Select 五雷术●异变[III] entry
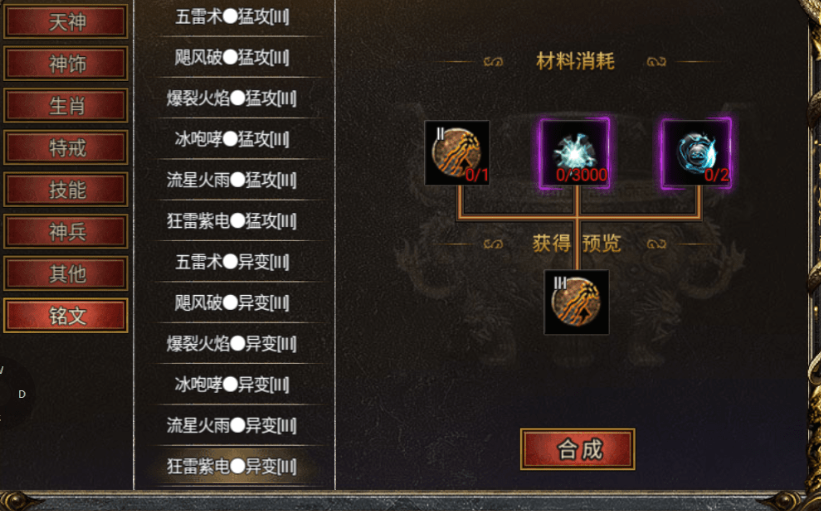 232,262
